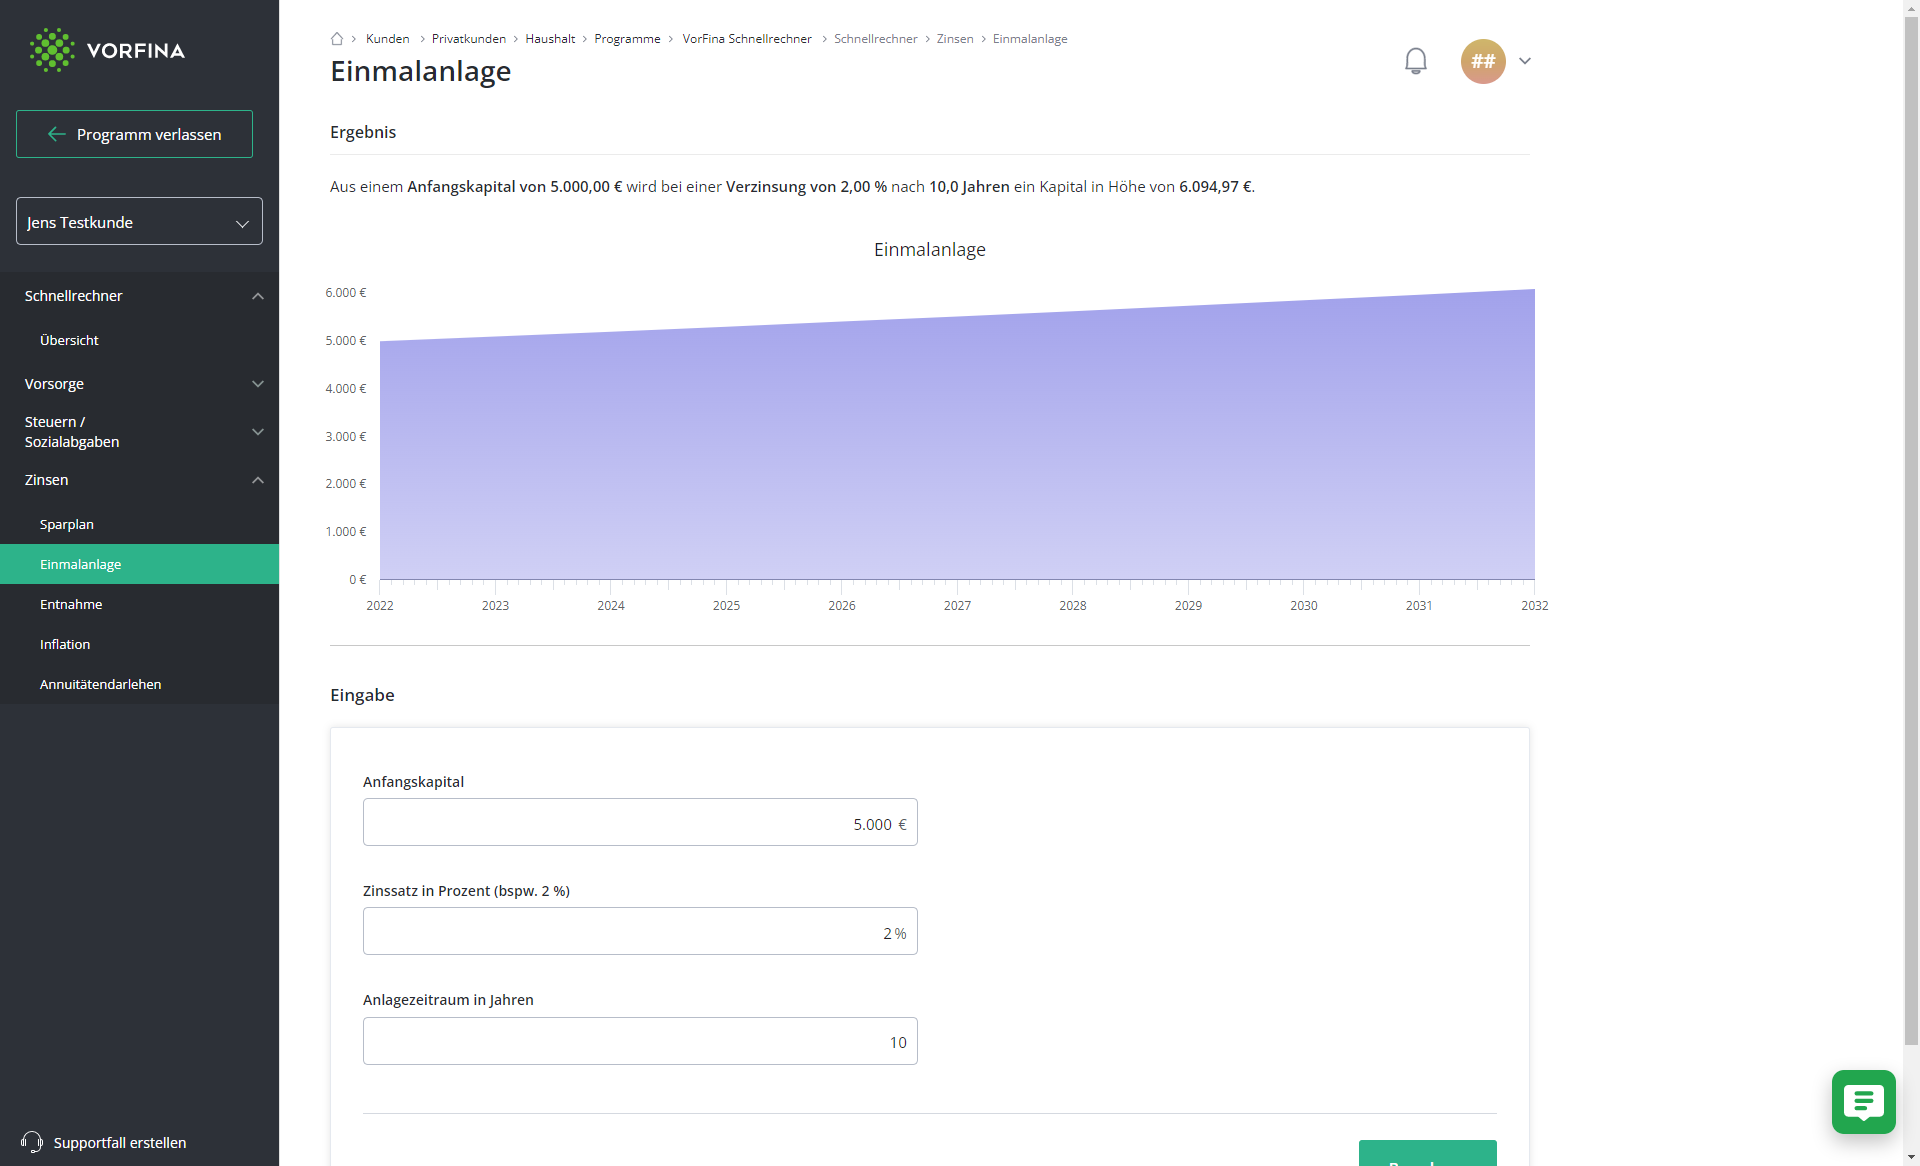
Task: Click the Ergebnis heading
Action: point(363,132)
